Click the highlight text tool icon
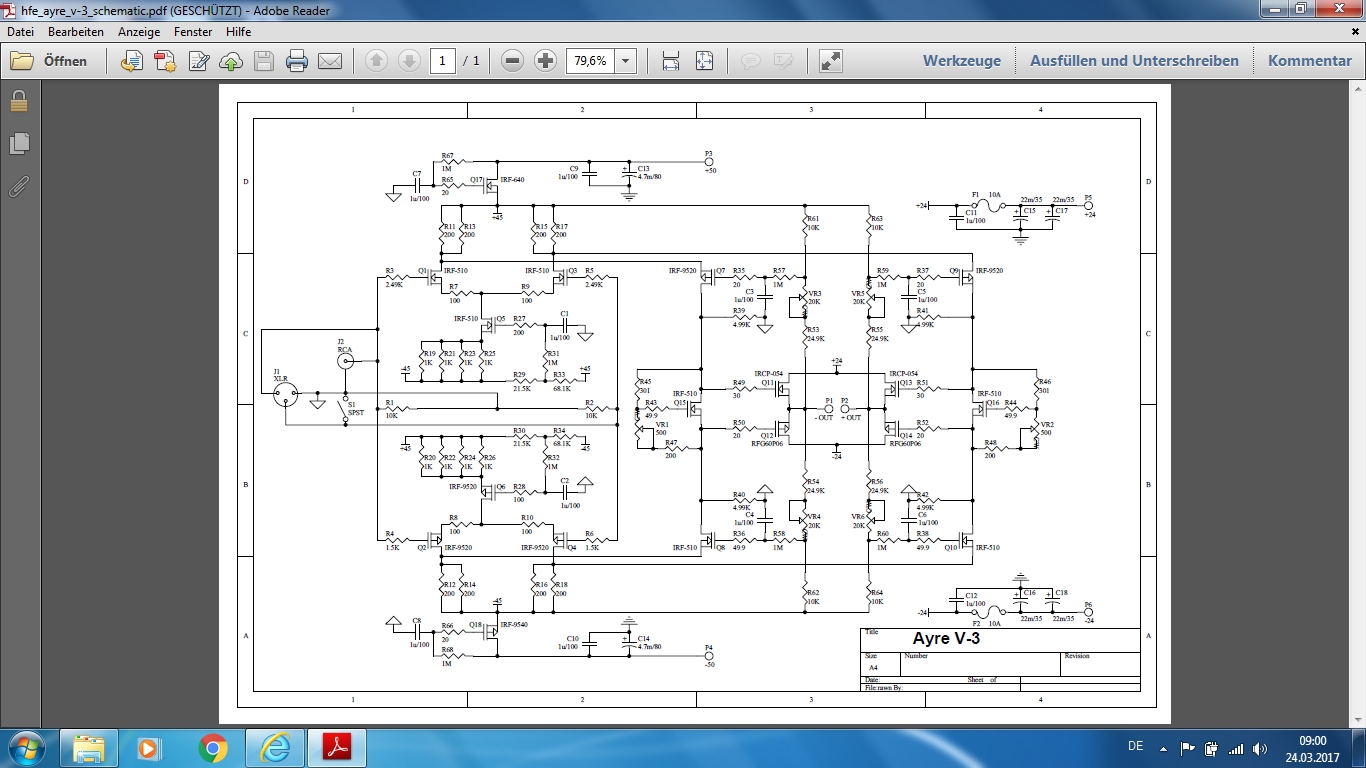1366x768 pixels. (783, 61)
